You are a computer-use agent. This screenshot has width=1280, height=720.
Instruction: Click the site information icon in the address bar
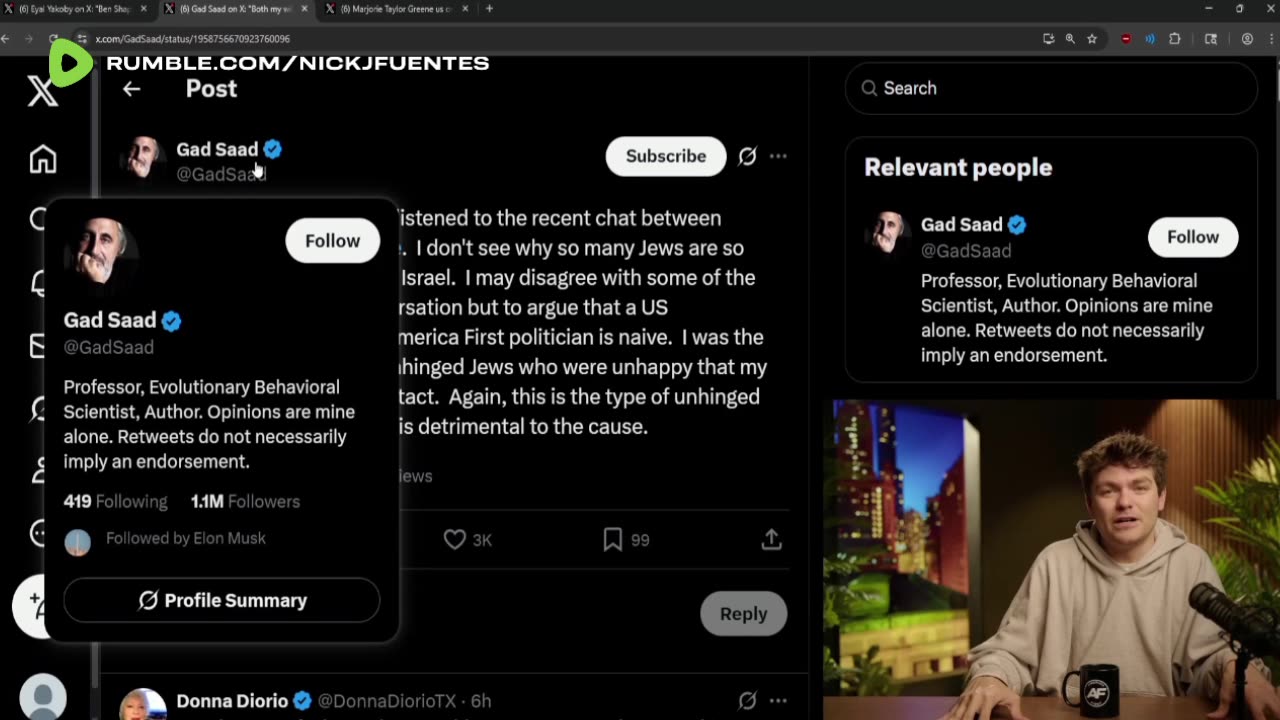tap(82, 39)
